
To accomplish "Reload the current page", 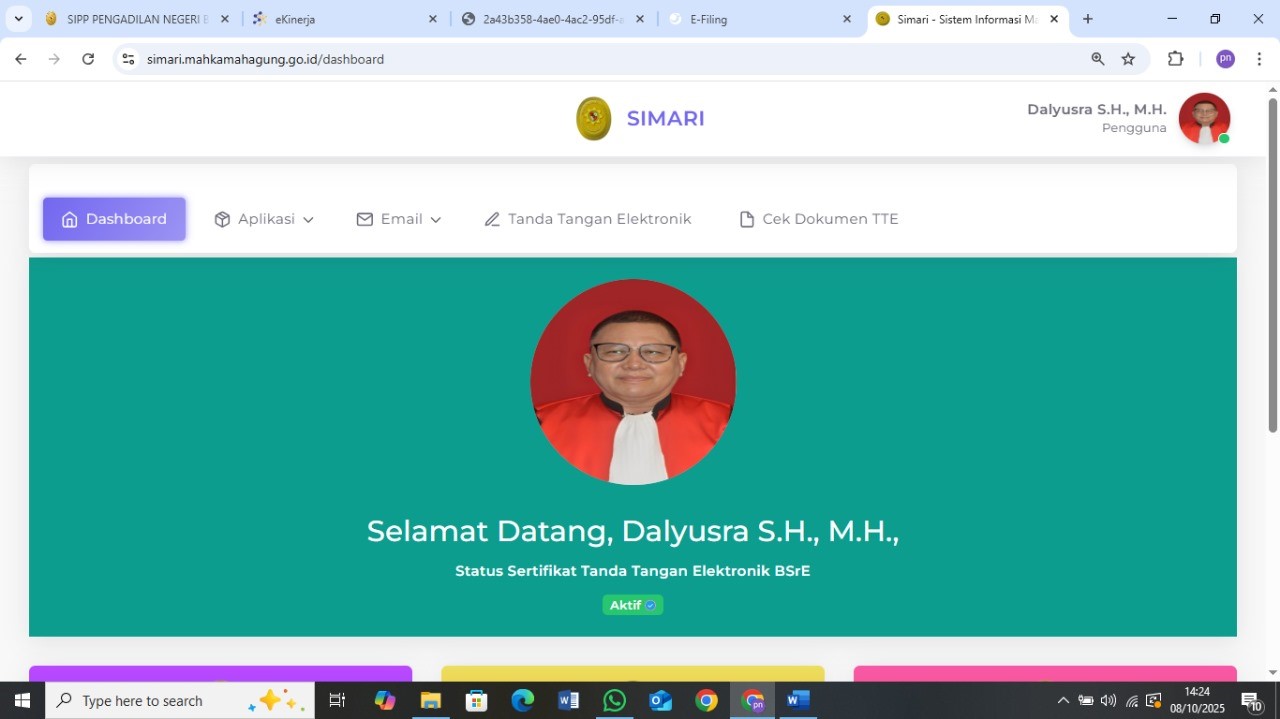I will tap(88, 59).
